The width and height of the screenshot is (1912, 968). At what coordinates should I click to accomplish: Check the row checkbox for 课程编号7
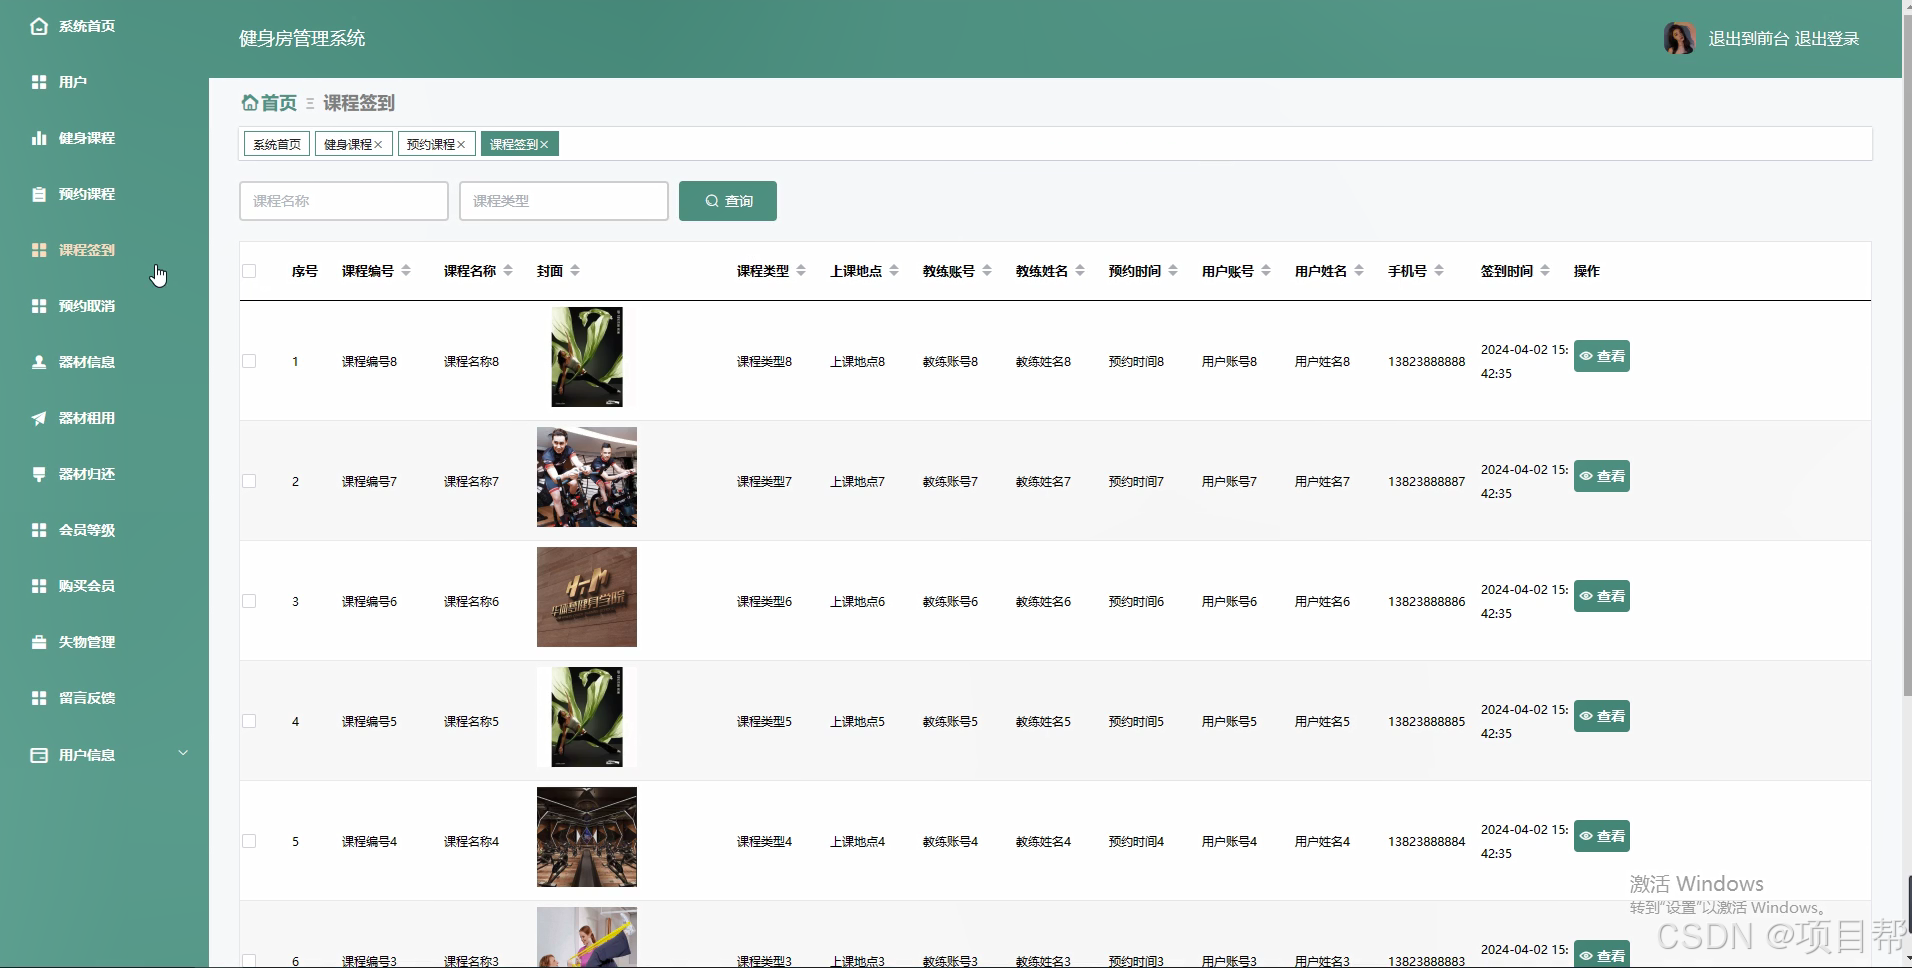[249, 481]
